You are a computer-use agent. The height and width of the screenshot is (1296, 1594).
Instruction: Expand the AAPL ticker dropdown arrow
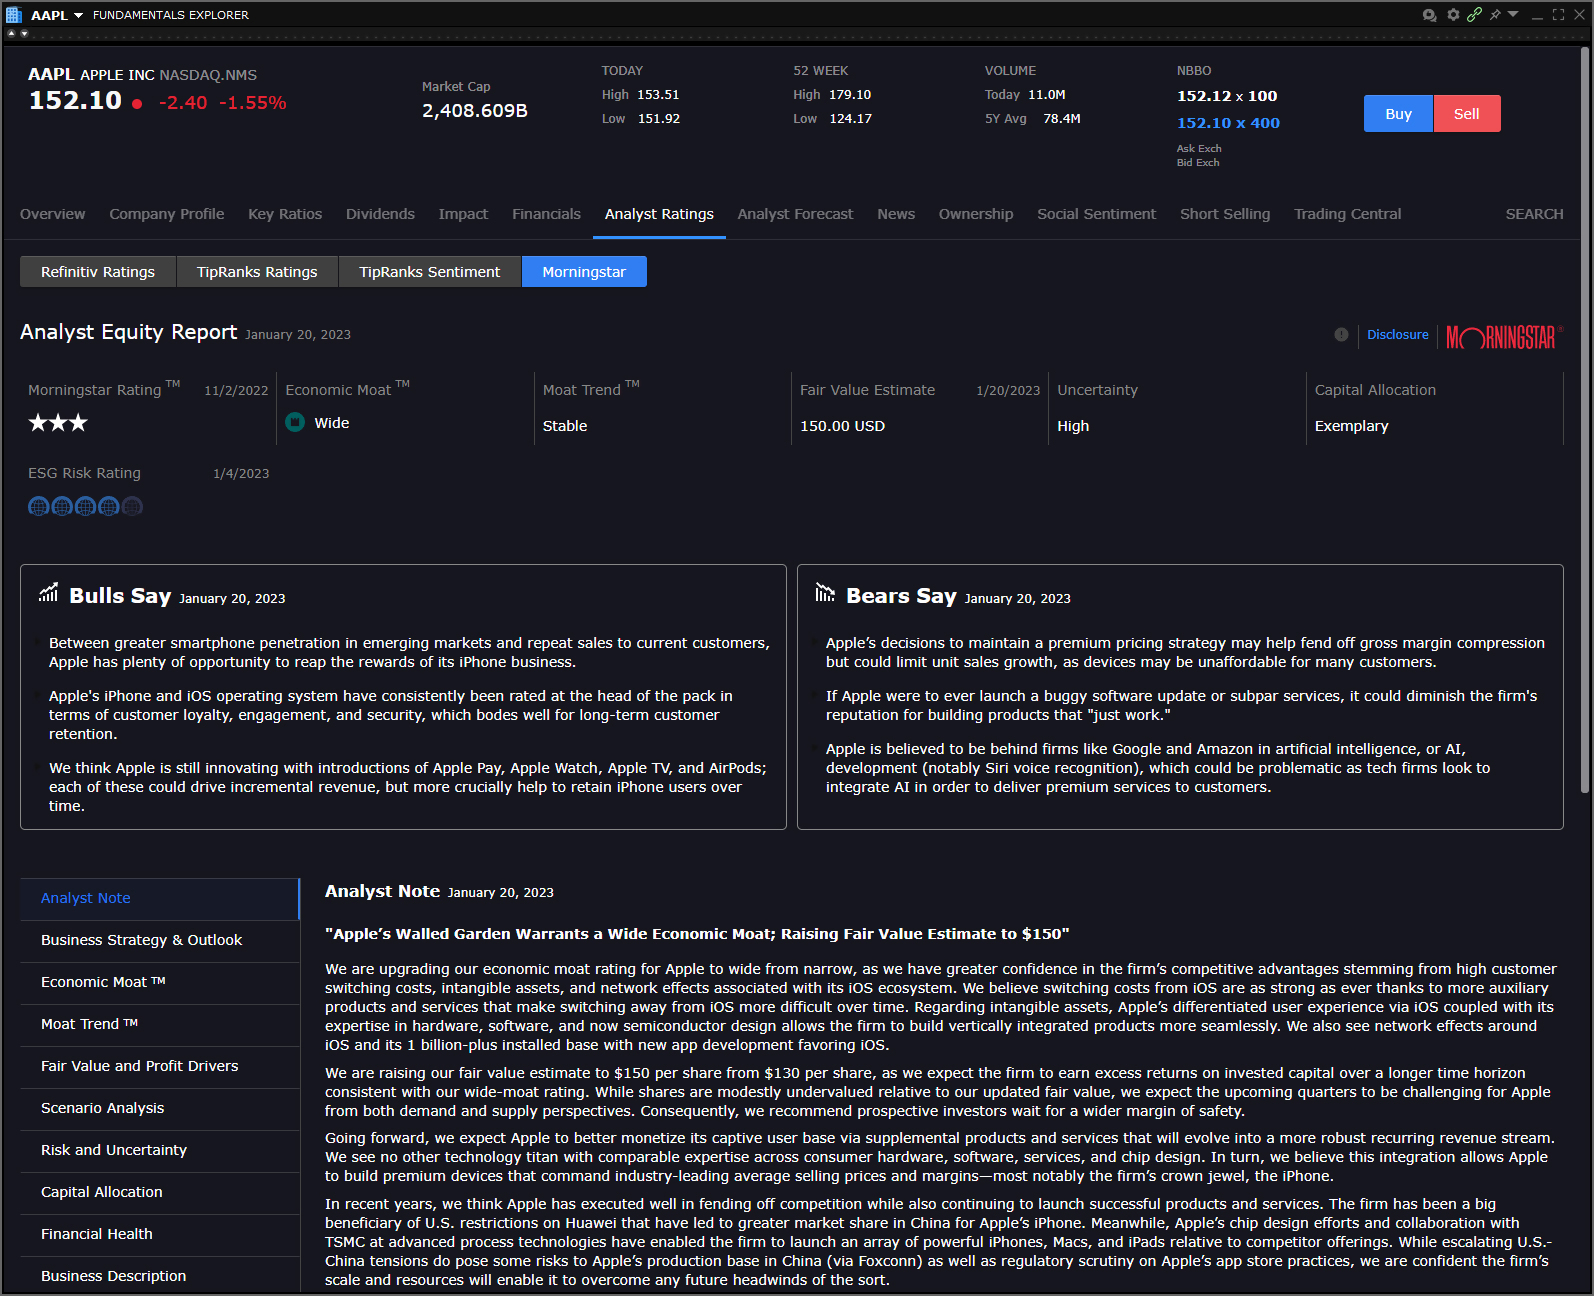tap(79, 16)
